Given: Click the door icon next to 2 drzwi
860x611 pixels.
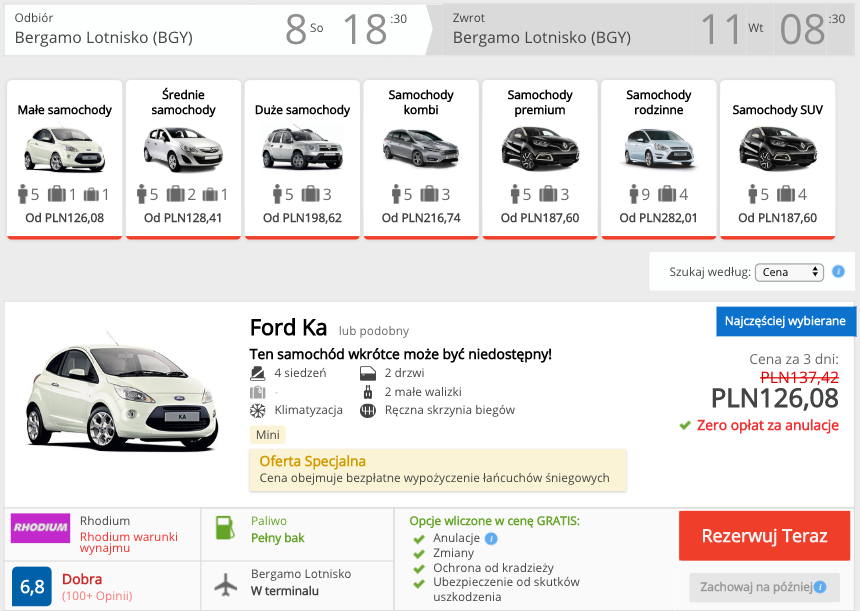Looking at the screenshot, I should pyautogui.click(x=367, y=374).
